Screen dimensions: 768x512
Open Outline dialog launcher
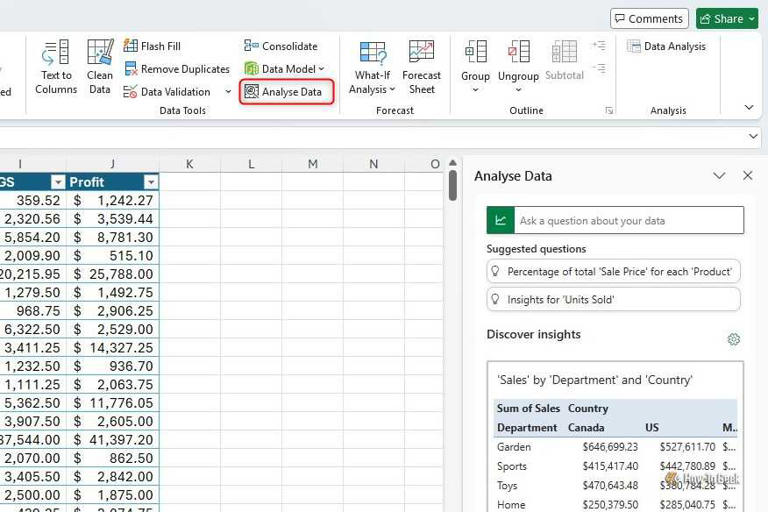(x=609, y=111)
